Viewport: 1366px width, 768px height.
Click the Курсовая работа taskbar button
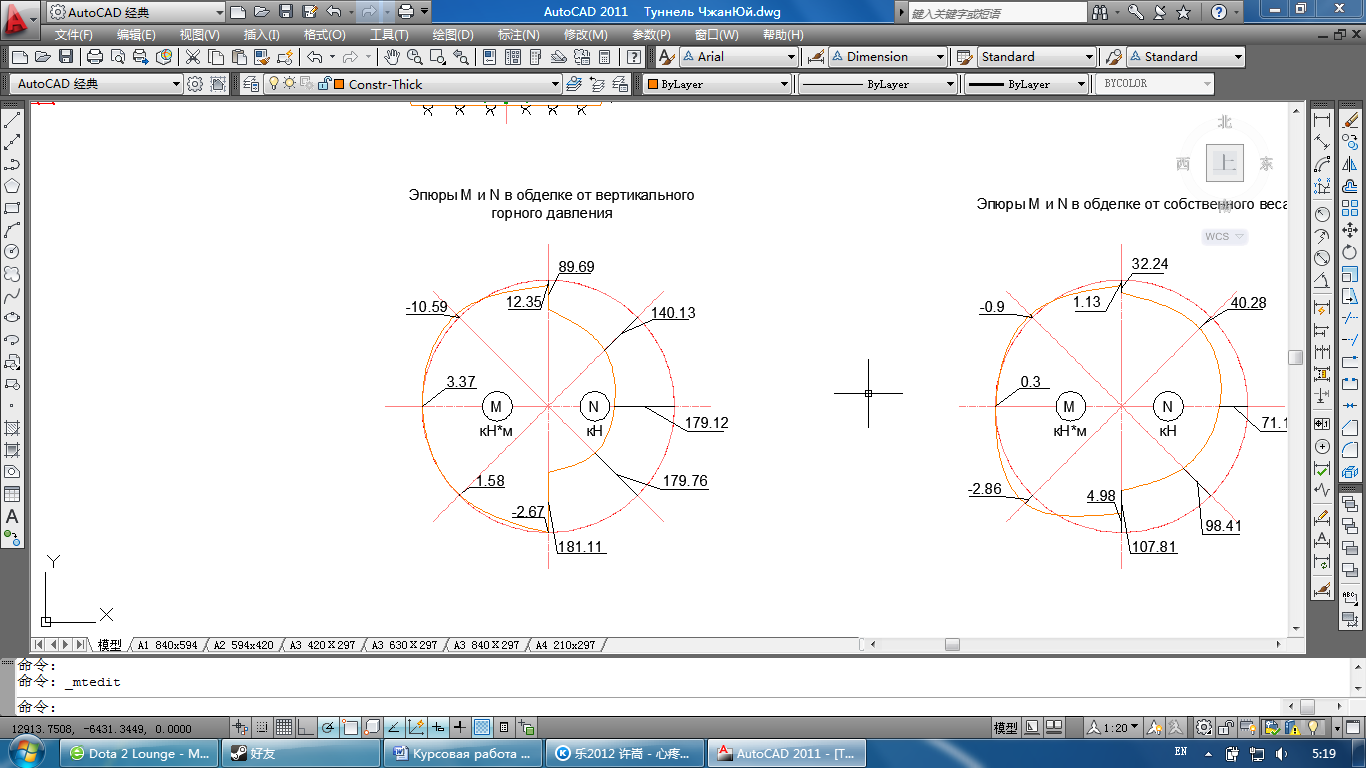tap(464, 753)
